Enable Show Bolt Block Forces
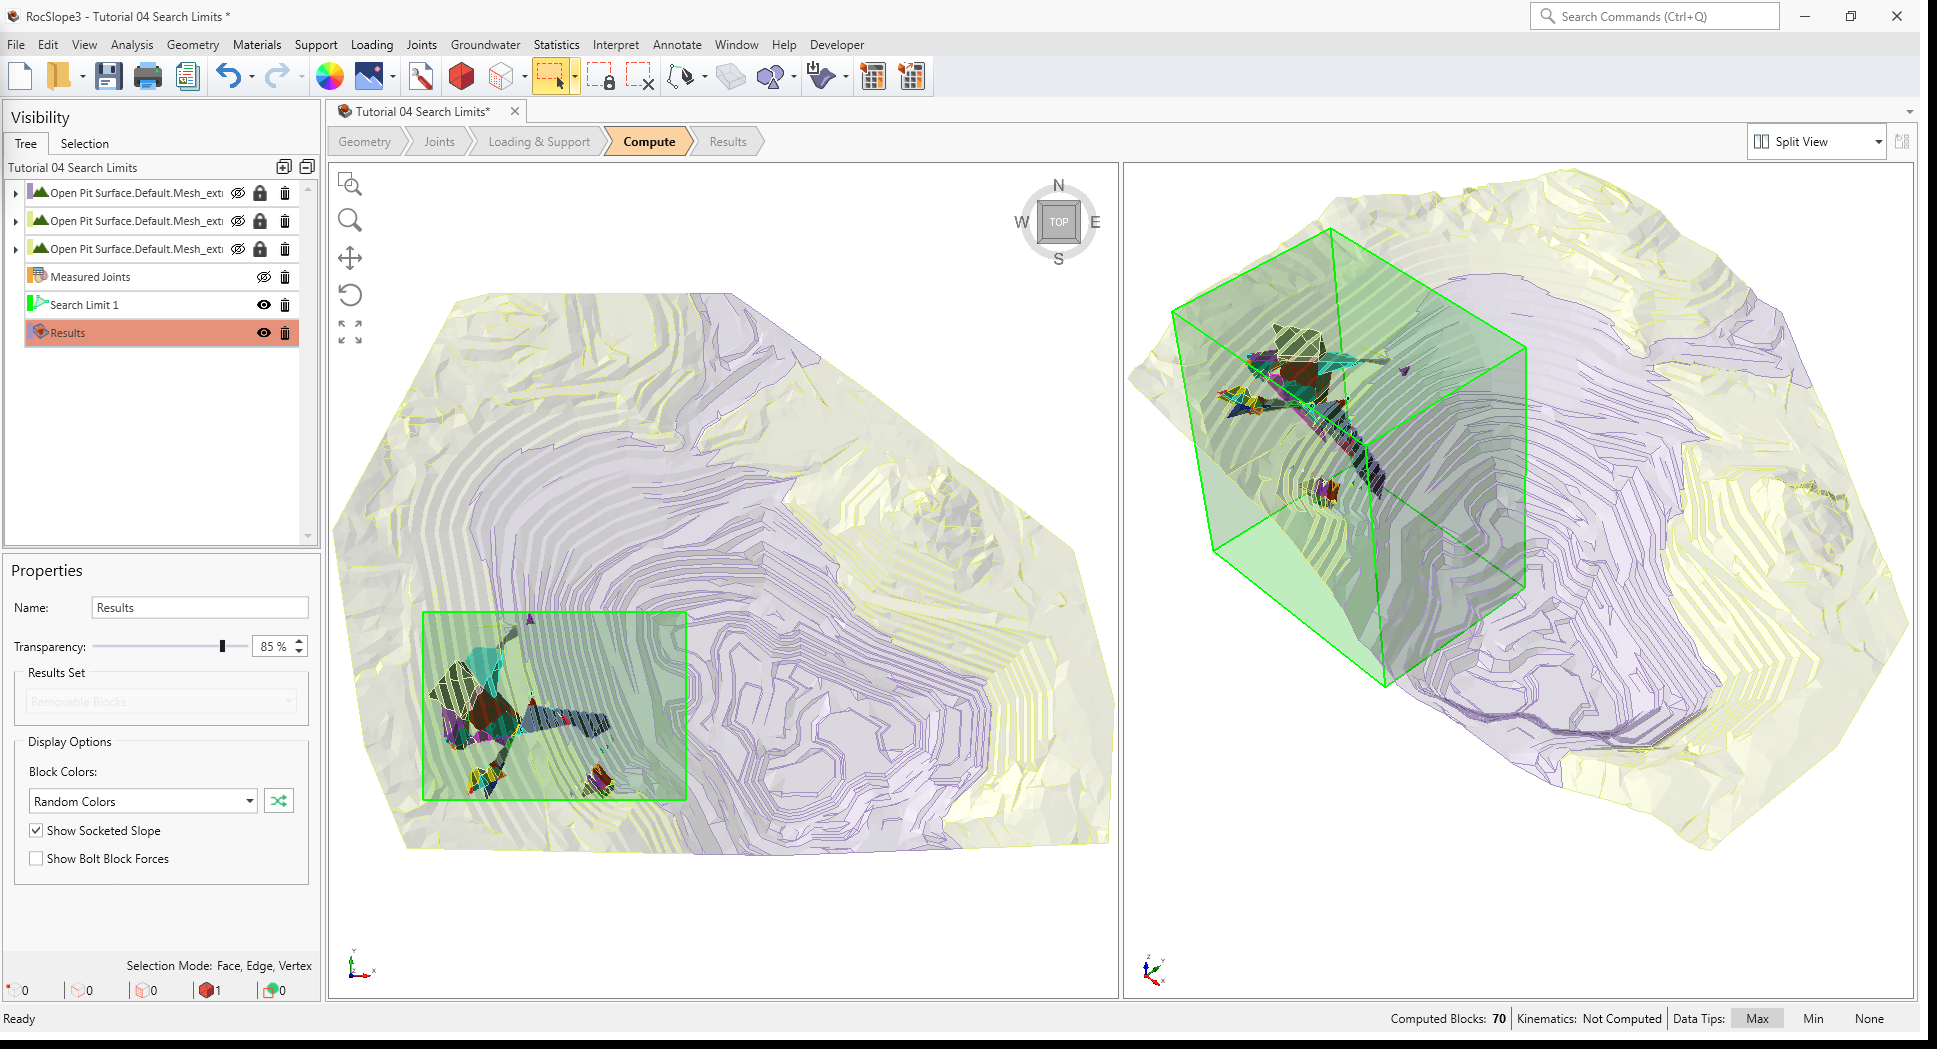 [36, 858]
